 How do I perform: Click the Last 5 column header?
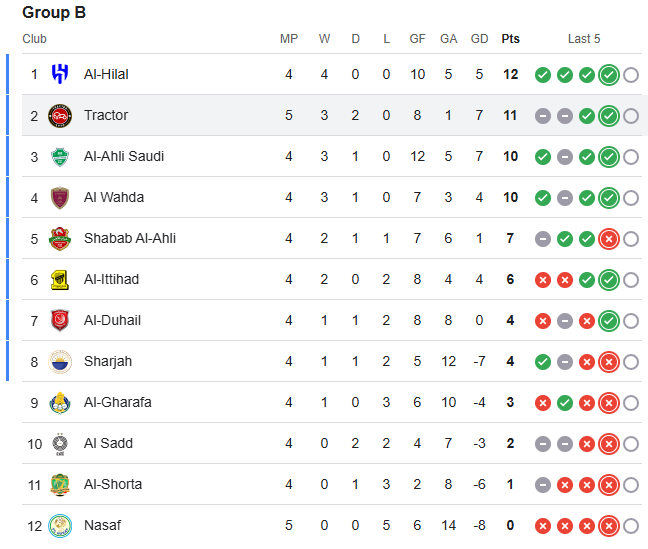[584, 39]
